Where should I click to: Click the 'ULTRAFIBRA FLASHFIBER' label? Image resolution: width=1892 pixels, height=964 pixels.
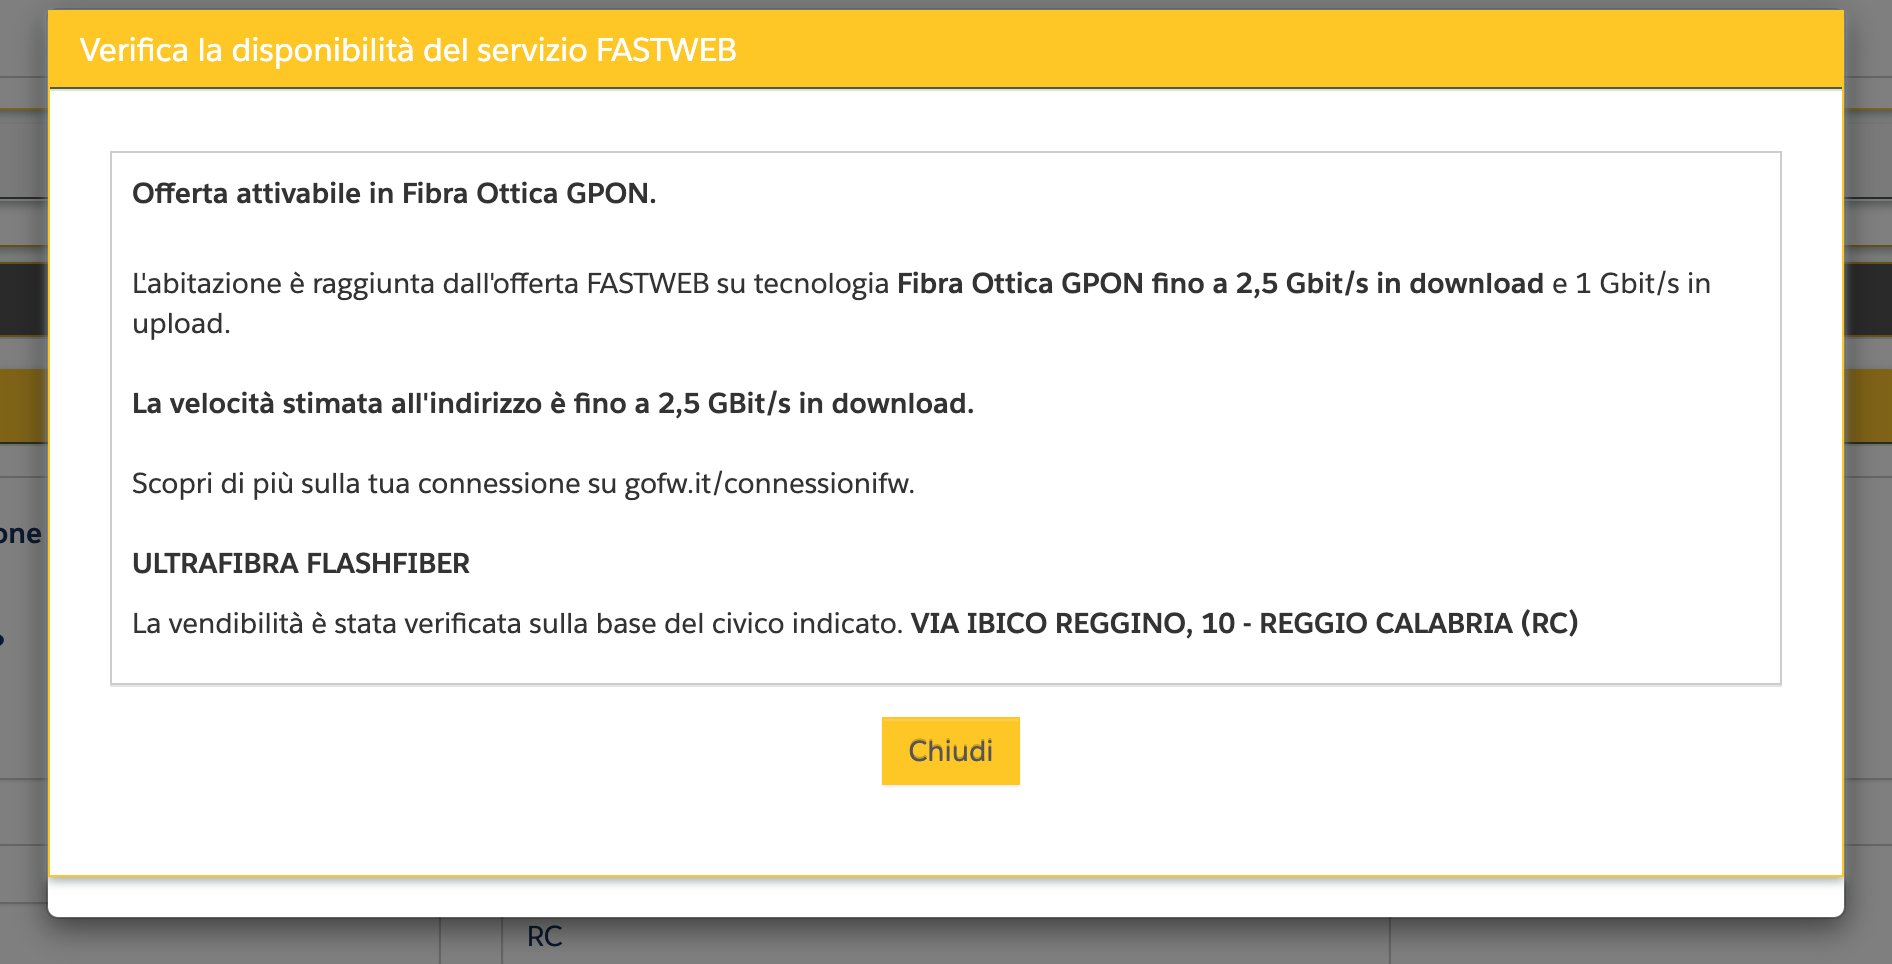[x=301, y=564]
